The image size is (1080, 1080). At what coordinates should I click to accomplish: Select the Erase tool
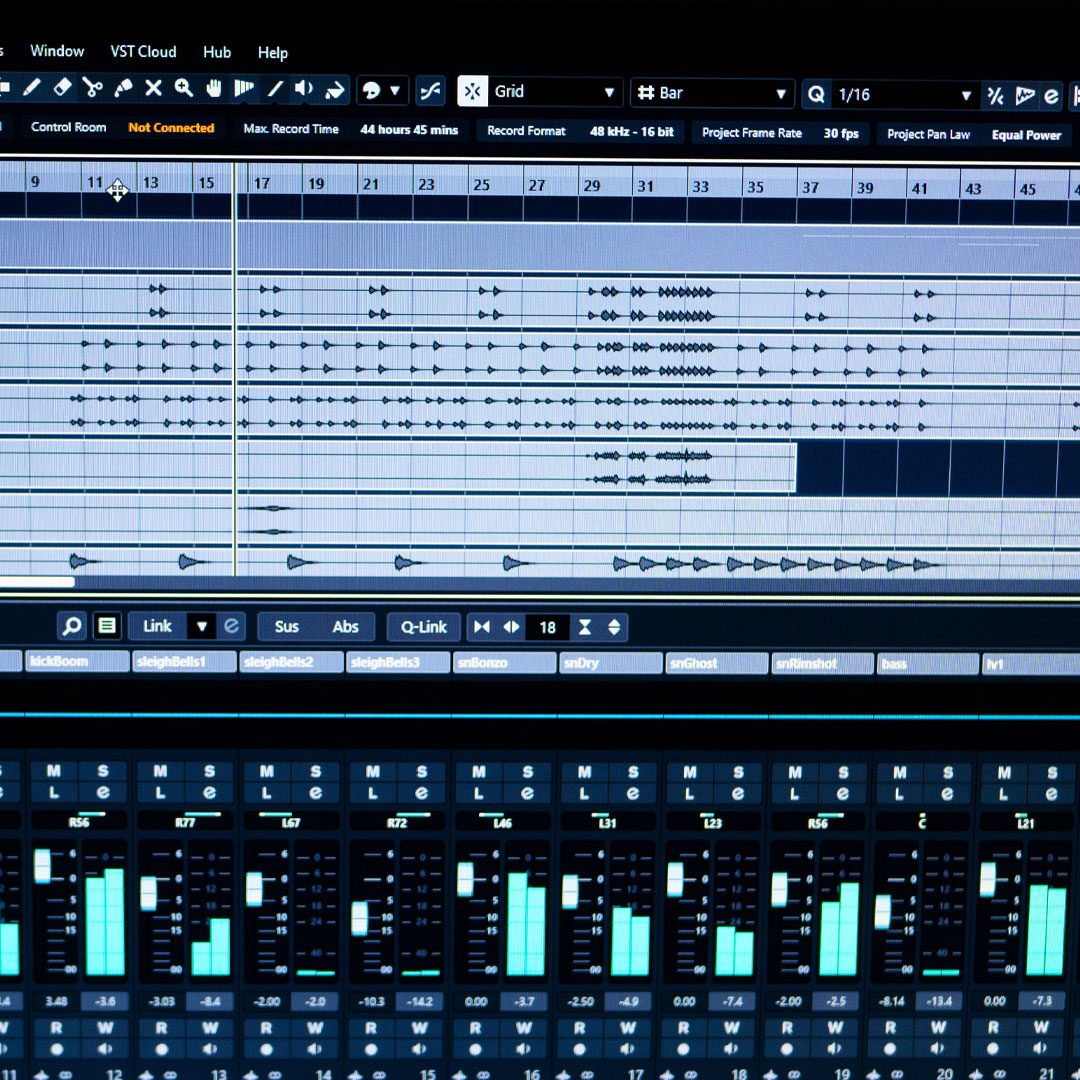62,87
